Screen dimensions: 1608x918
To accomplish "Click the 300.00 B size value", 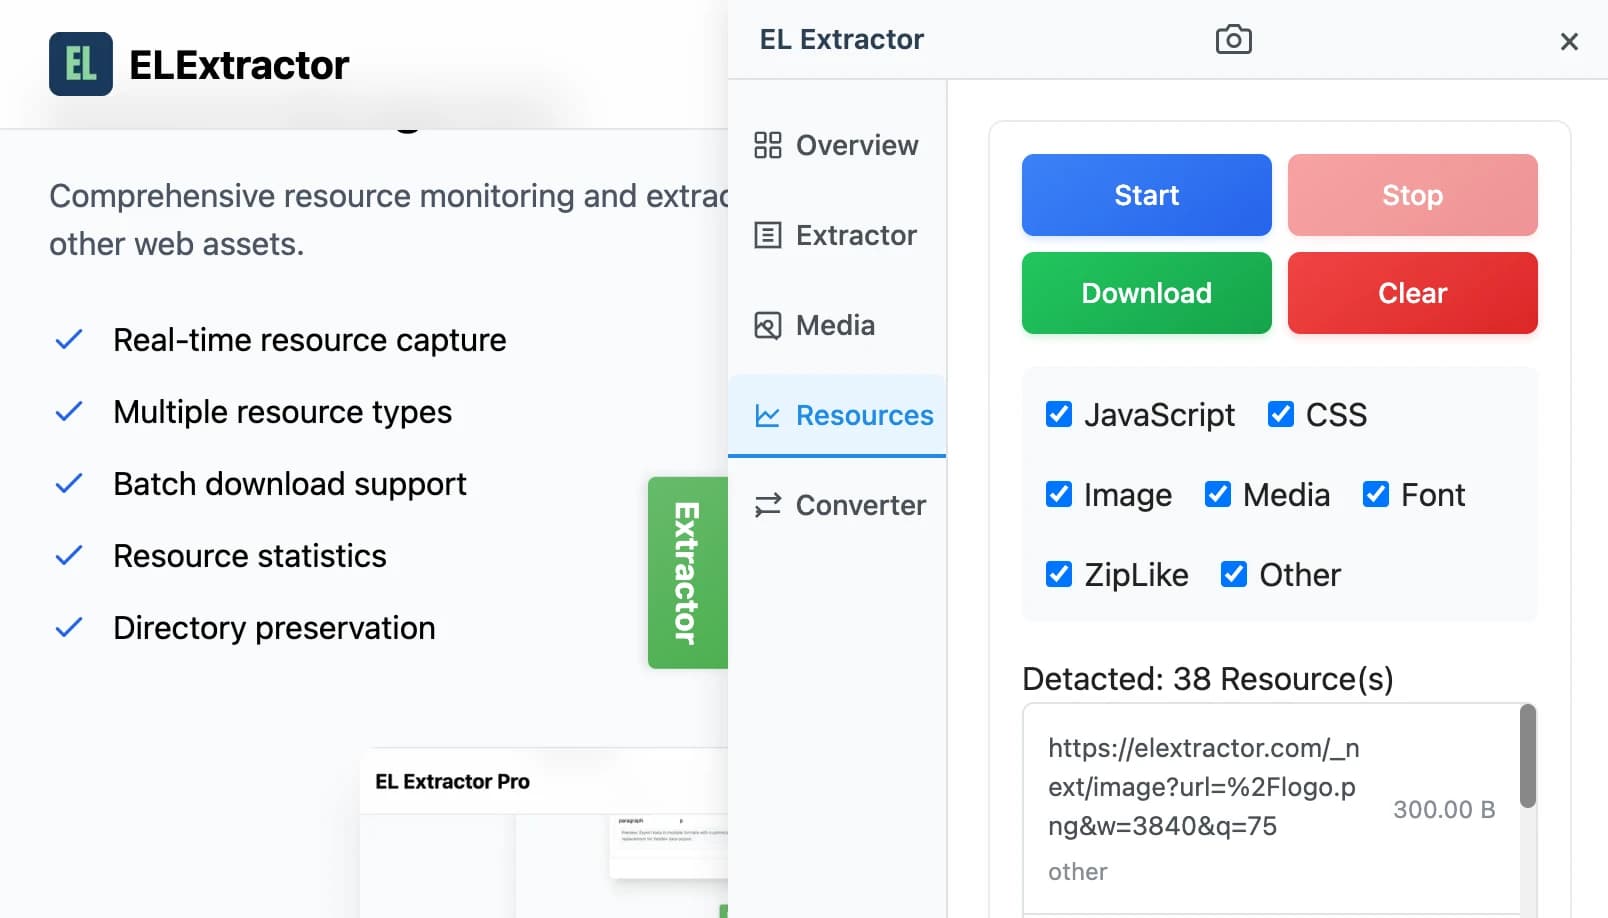I will pyautogui.click(x=1444, y=809).
